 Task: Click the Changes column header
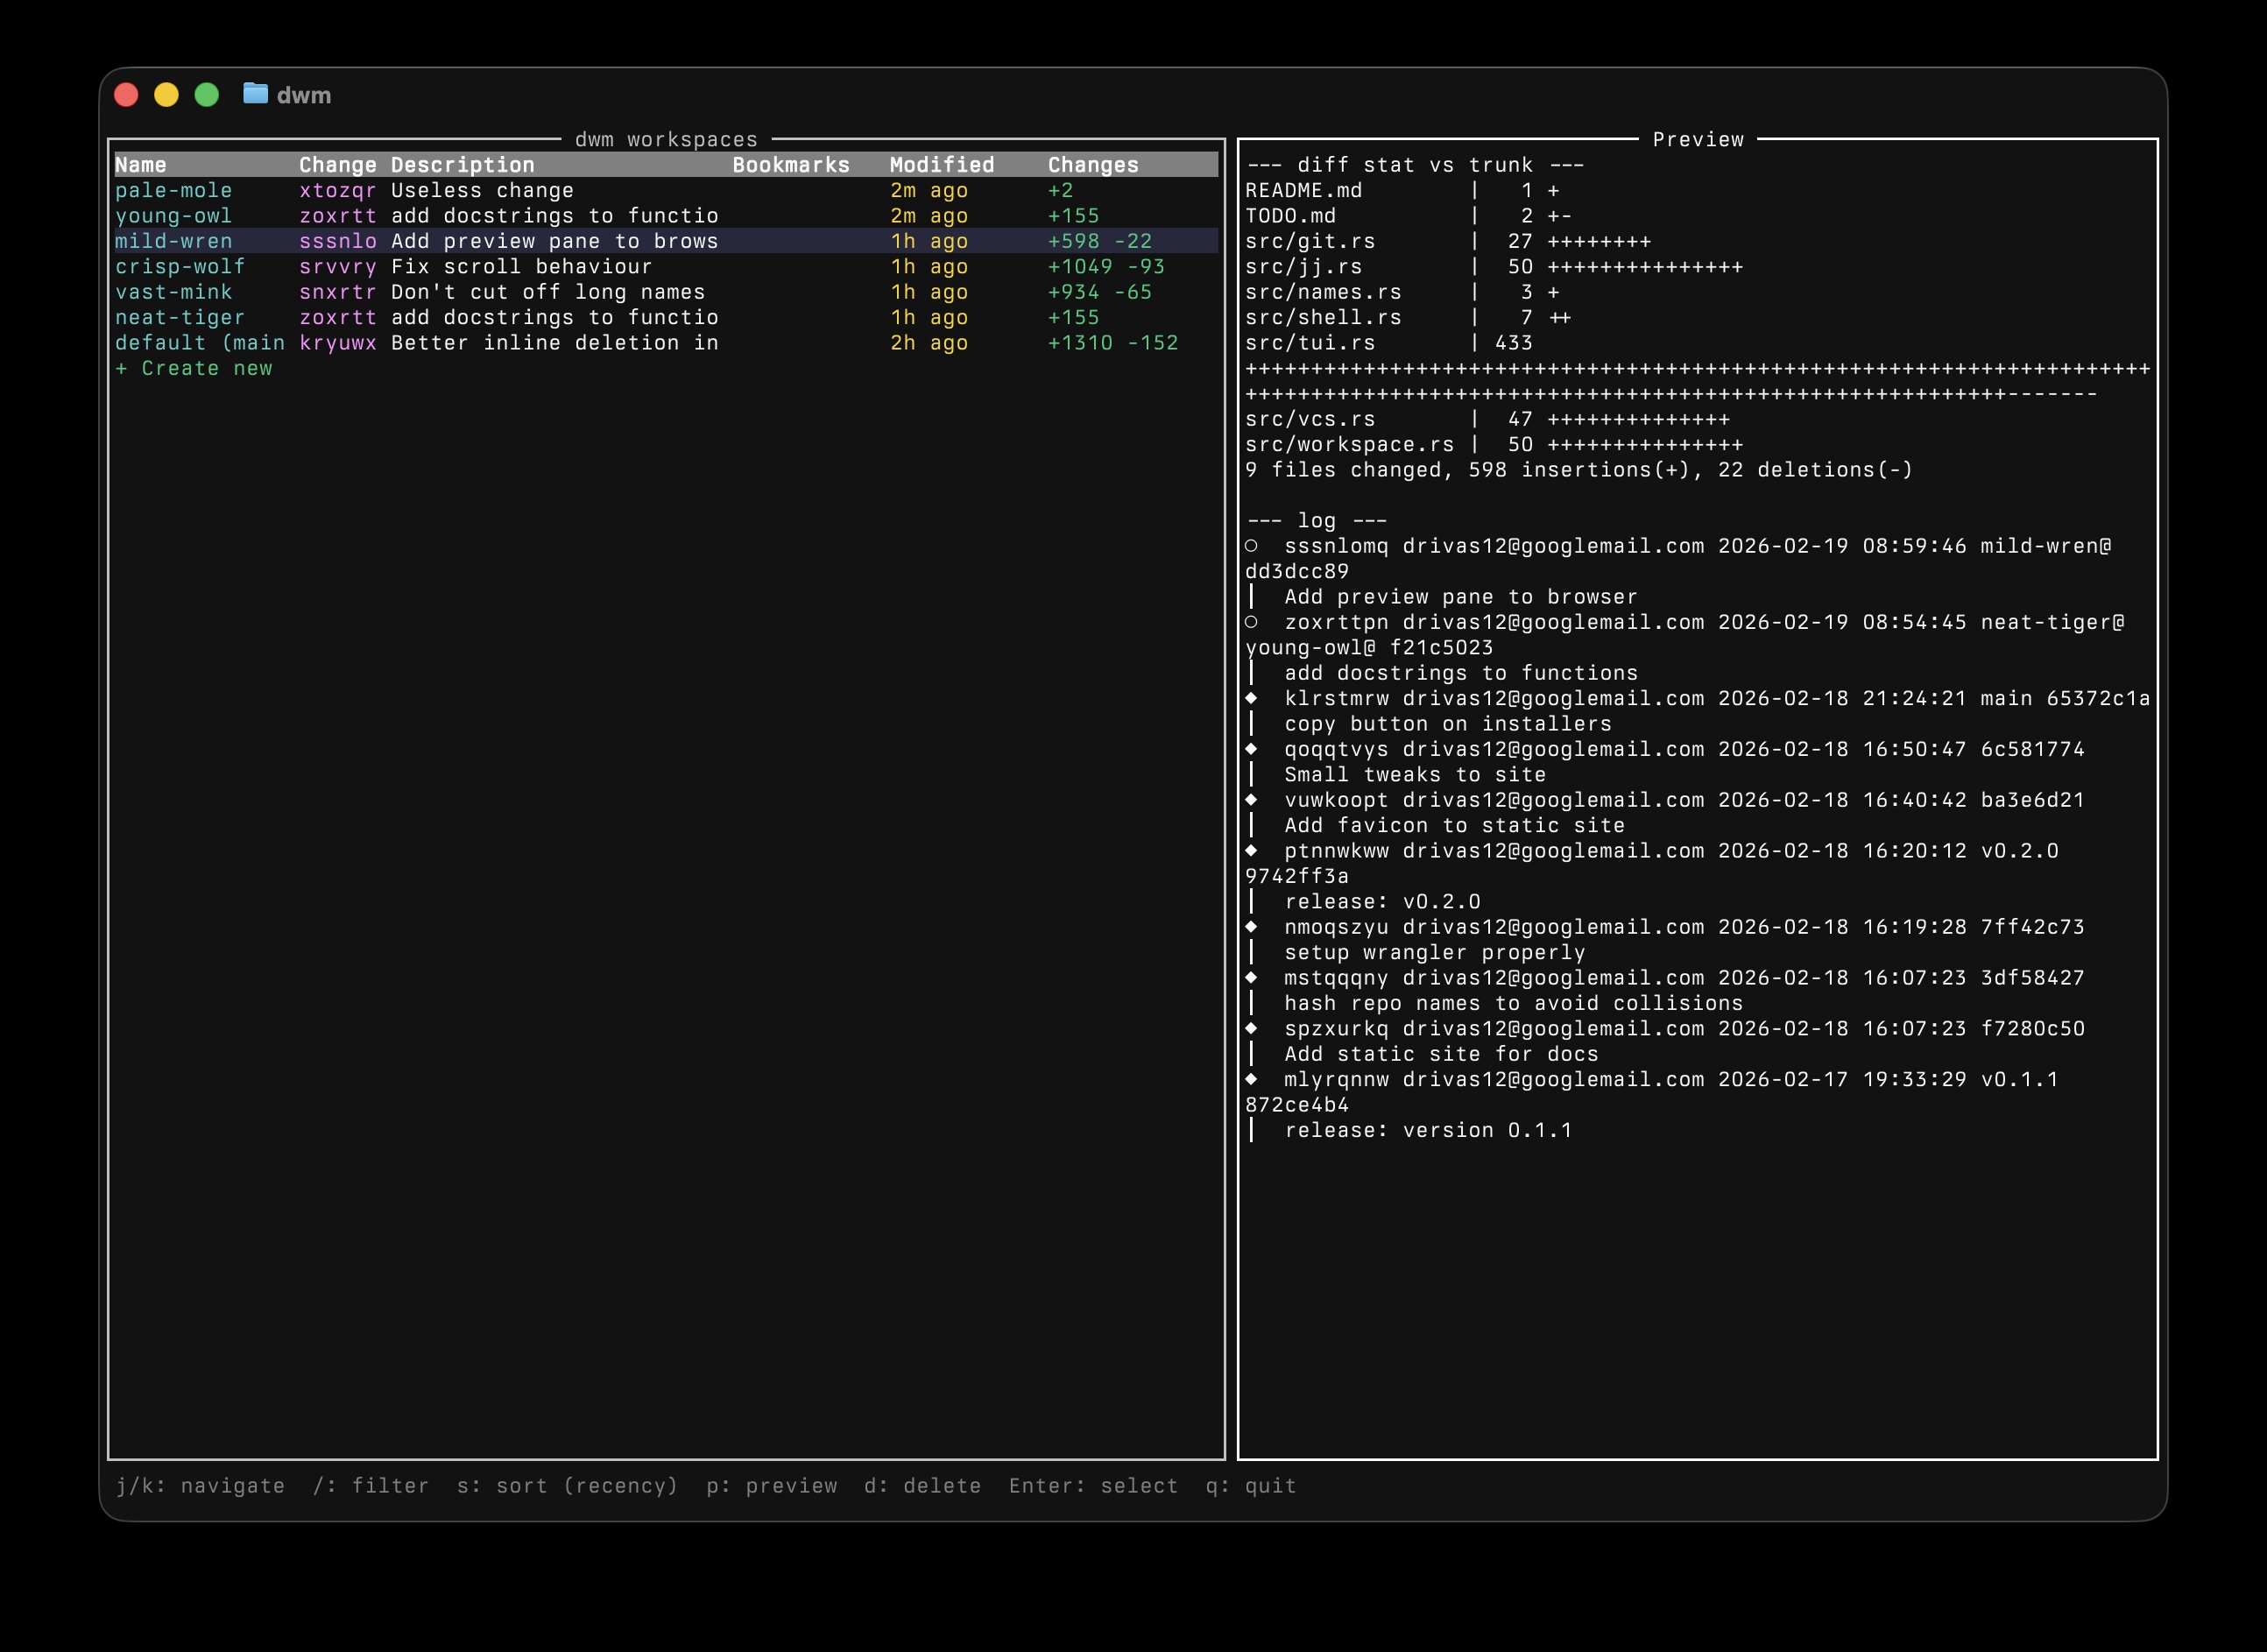(1093, 165)
